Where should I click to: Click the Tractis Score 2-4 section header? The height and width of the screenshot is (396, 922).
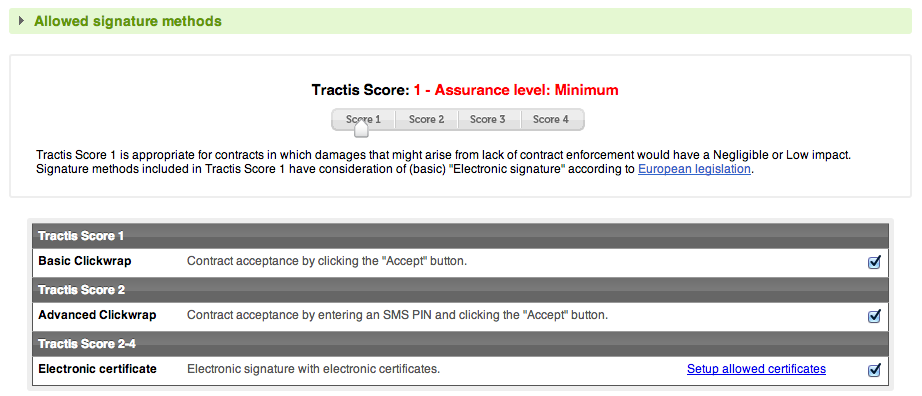point(460,344)
